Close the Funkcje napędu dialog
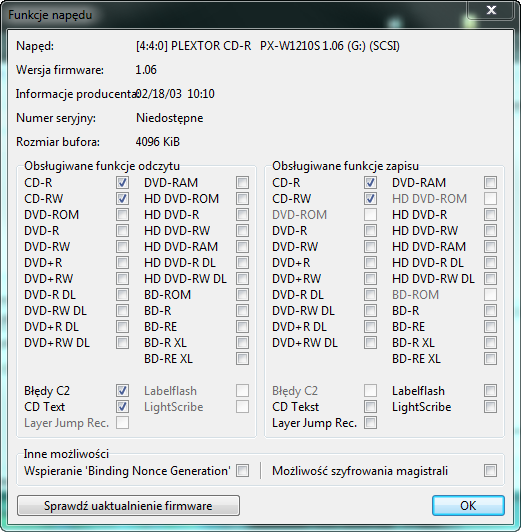This screenshot has width=521, height=532. click(491, 10)
